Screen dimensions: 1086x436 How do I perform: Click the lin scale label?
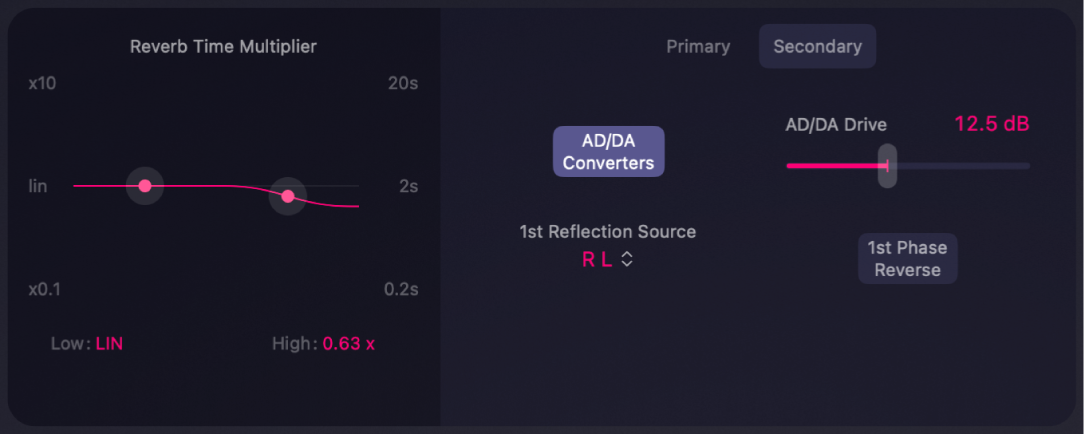pos(38,186)
